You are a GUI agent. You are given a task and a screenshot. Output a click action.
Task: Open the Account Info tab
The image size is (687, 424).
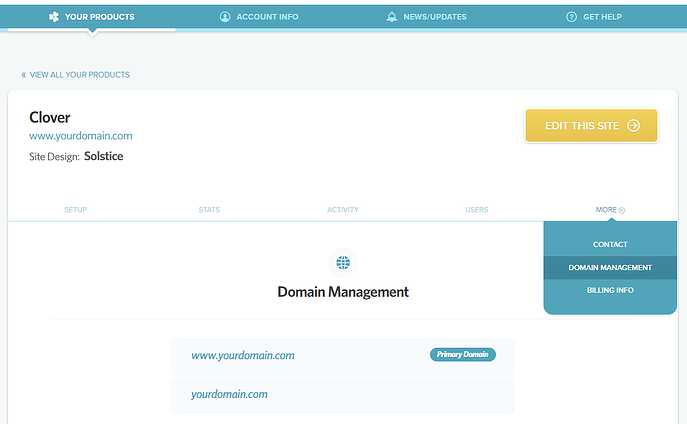pyautogui.click(x=259, y=17)
